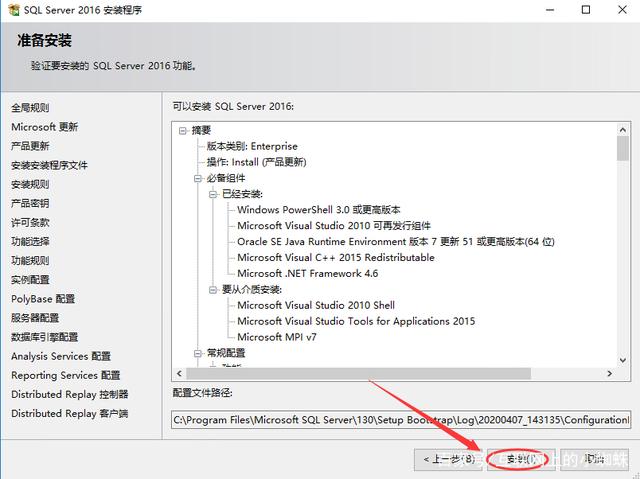Image resolution: width=640 pixels, height=479 pixels.
Task: Select the PolyBase 配置 step
Action: tap(43, 299)
